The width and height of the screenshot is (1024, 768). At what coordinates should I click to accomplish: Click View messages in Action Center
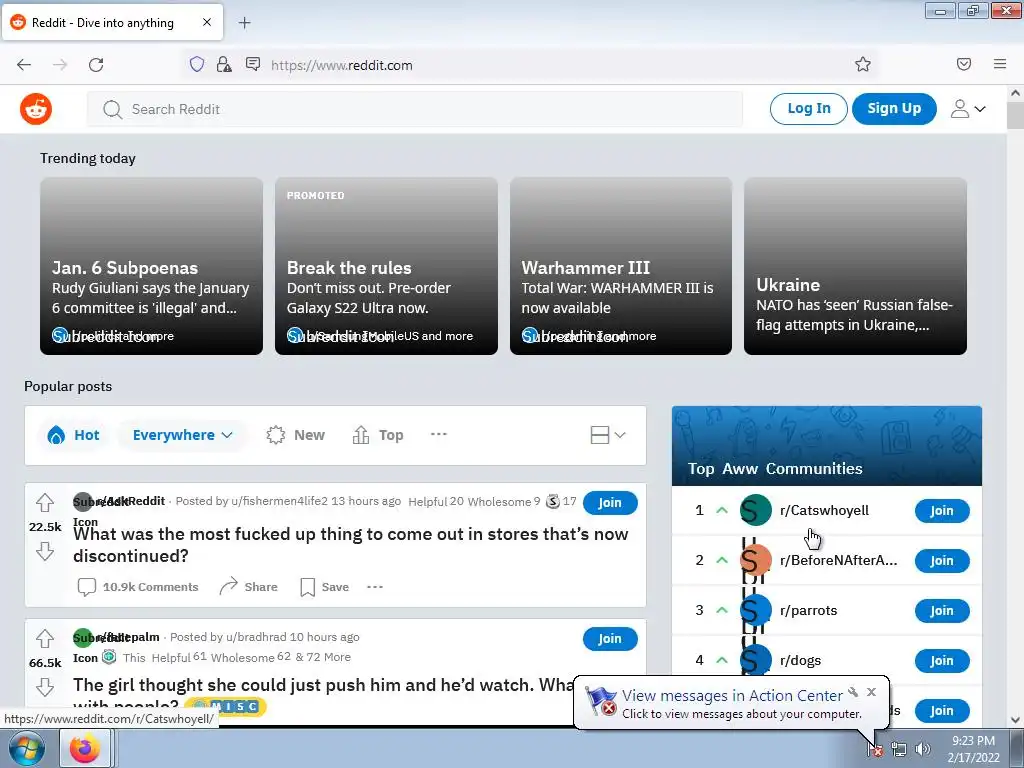point(732,696)
